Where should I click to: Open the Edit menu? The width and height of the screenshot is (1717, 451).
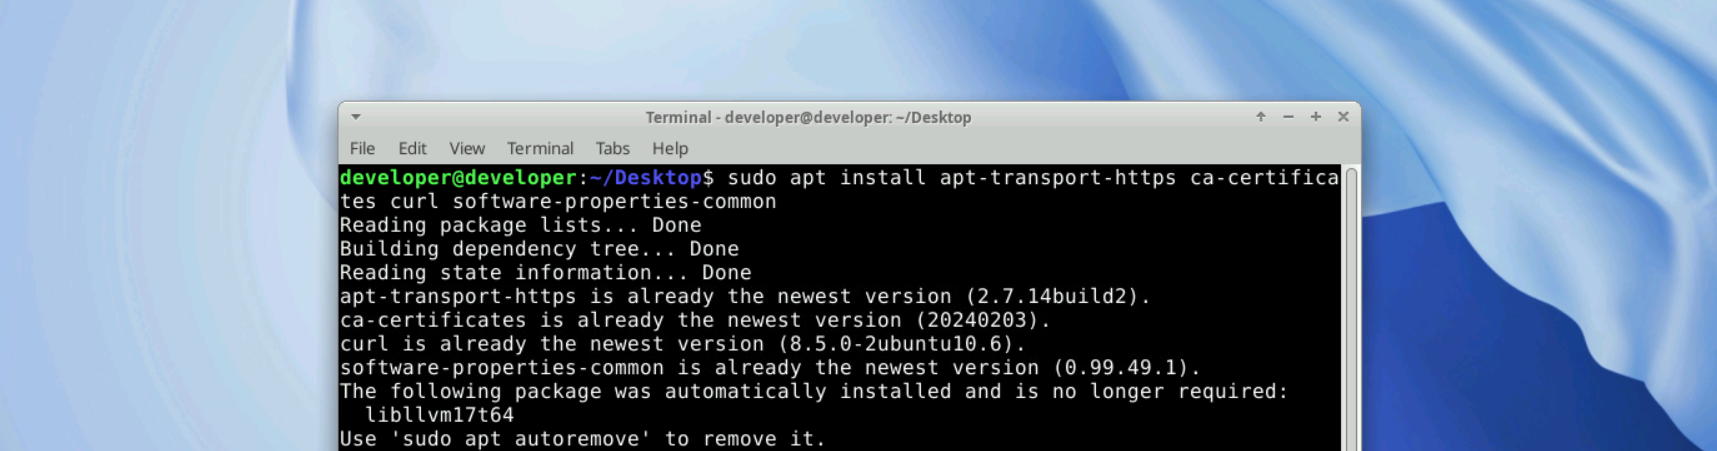click(412, 148)
